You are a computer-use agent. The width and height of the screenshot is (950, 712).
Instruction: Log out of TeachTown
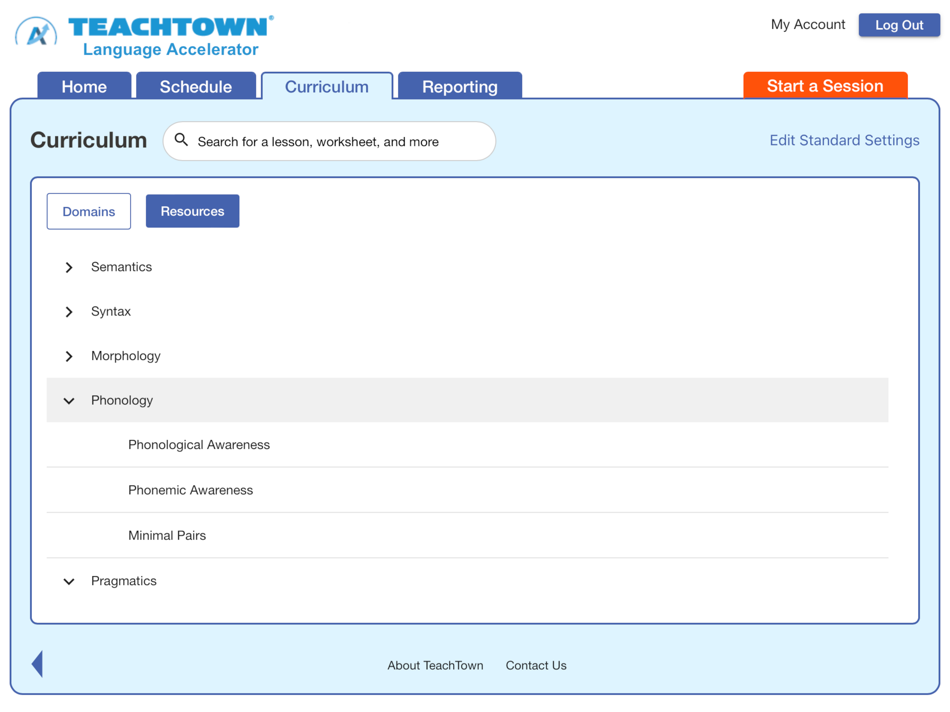[x=898, y=24]
